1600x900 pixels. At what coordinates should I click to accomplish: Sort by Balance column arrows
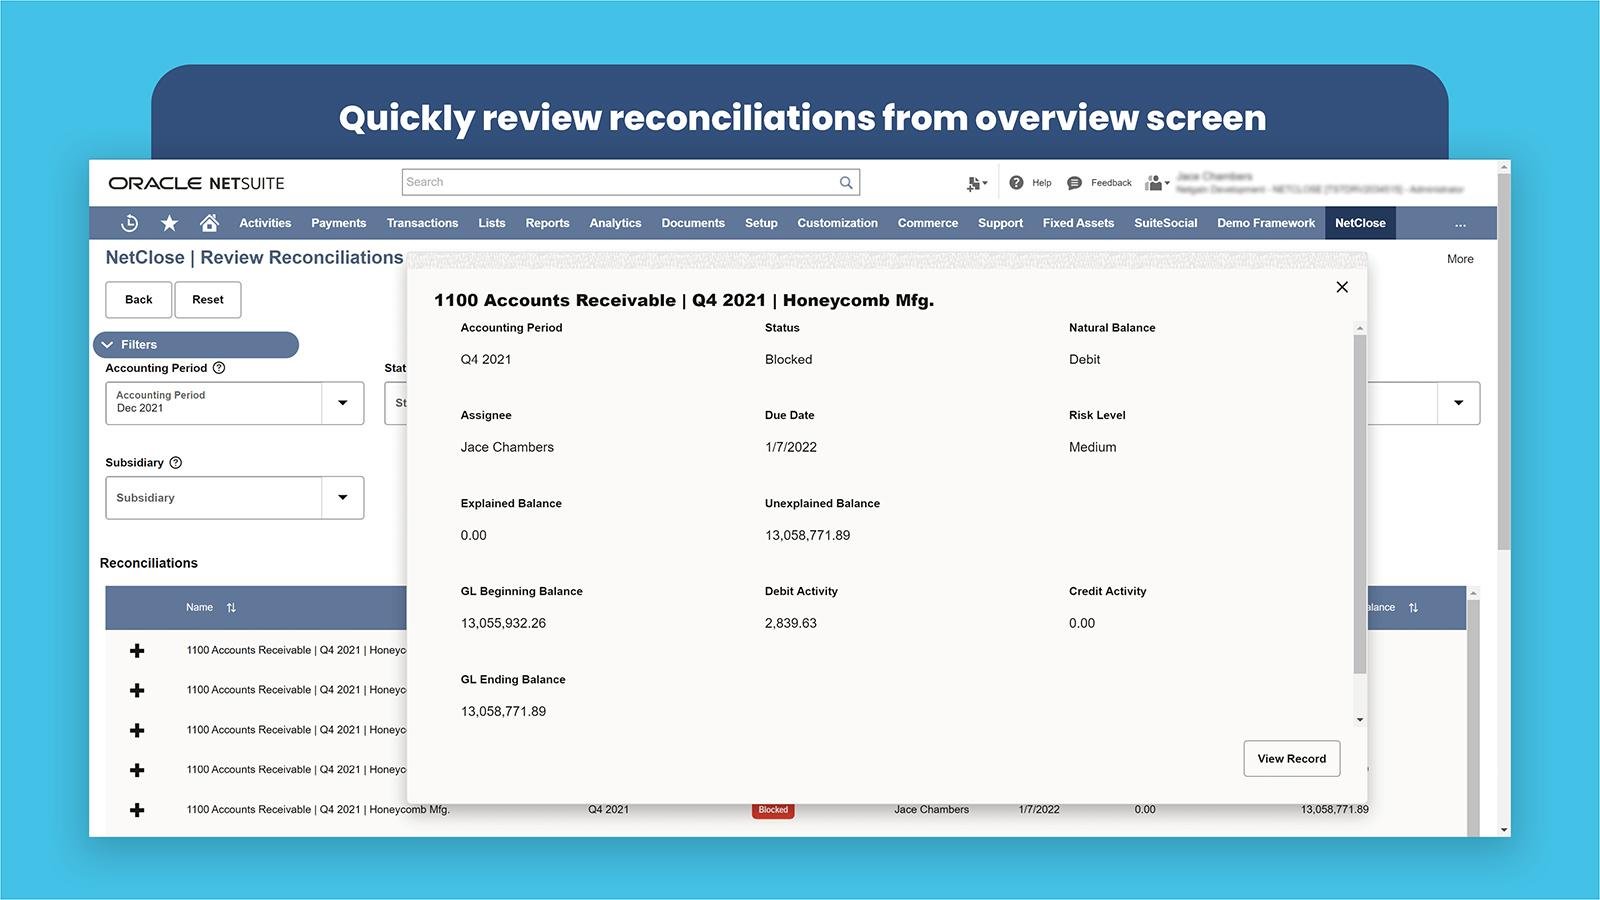point(1413,608)
